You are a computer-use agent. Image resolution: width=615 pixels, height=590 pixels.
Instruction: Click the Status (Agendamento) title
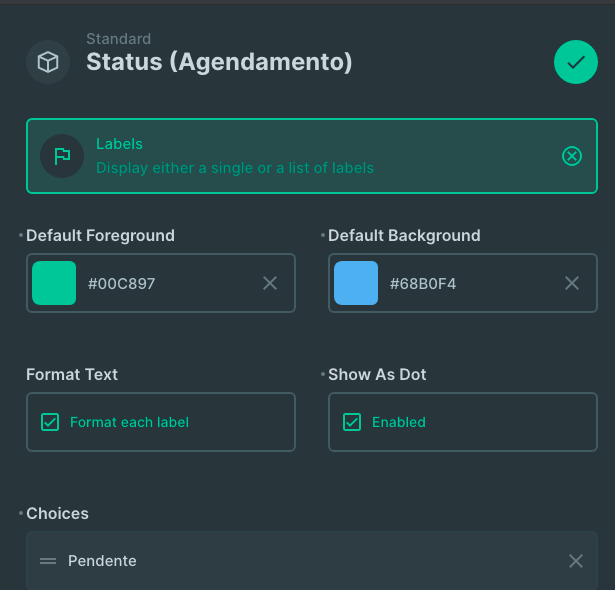click(x=219, y=62)
